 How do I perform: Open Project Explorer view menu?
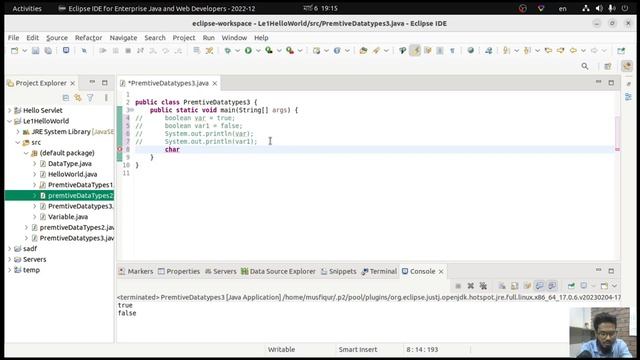(106, 98)
